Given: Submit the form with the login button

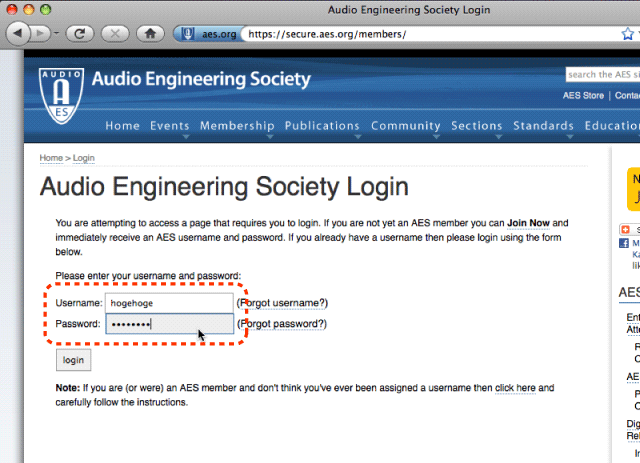Looking at the screenshot, I should click(x=73, y=360).
